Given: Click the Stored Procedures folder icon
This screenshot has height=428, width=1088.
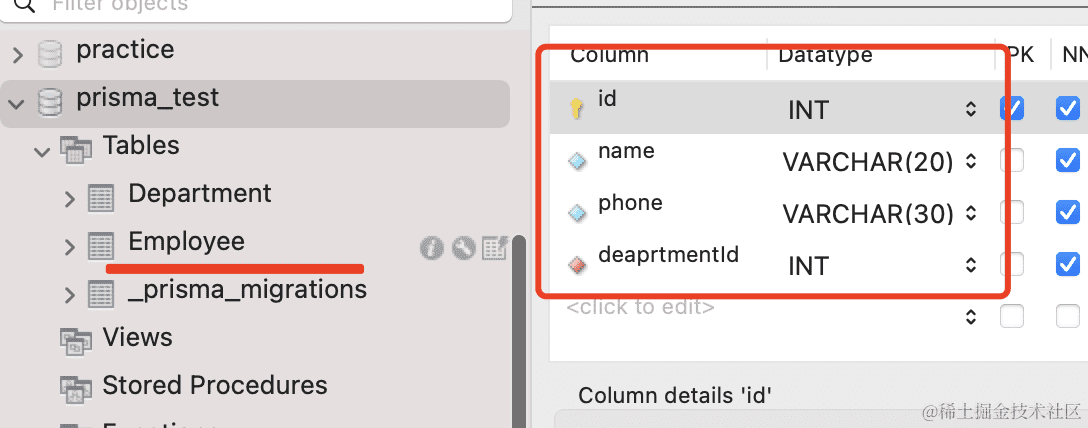Looking at the screenshot, I should click(75, 389).
